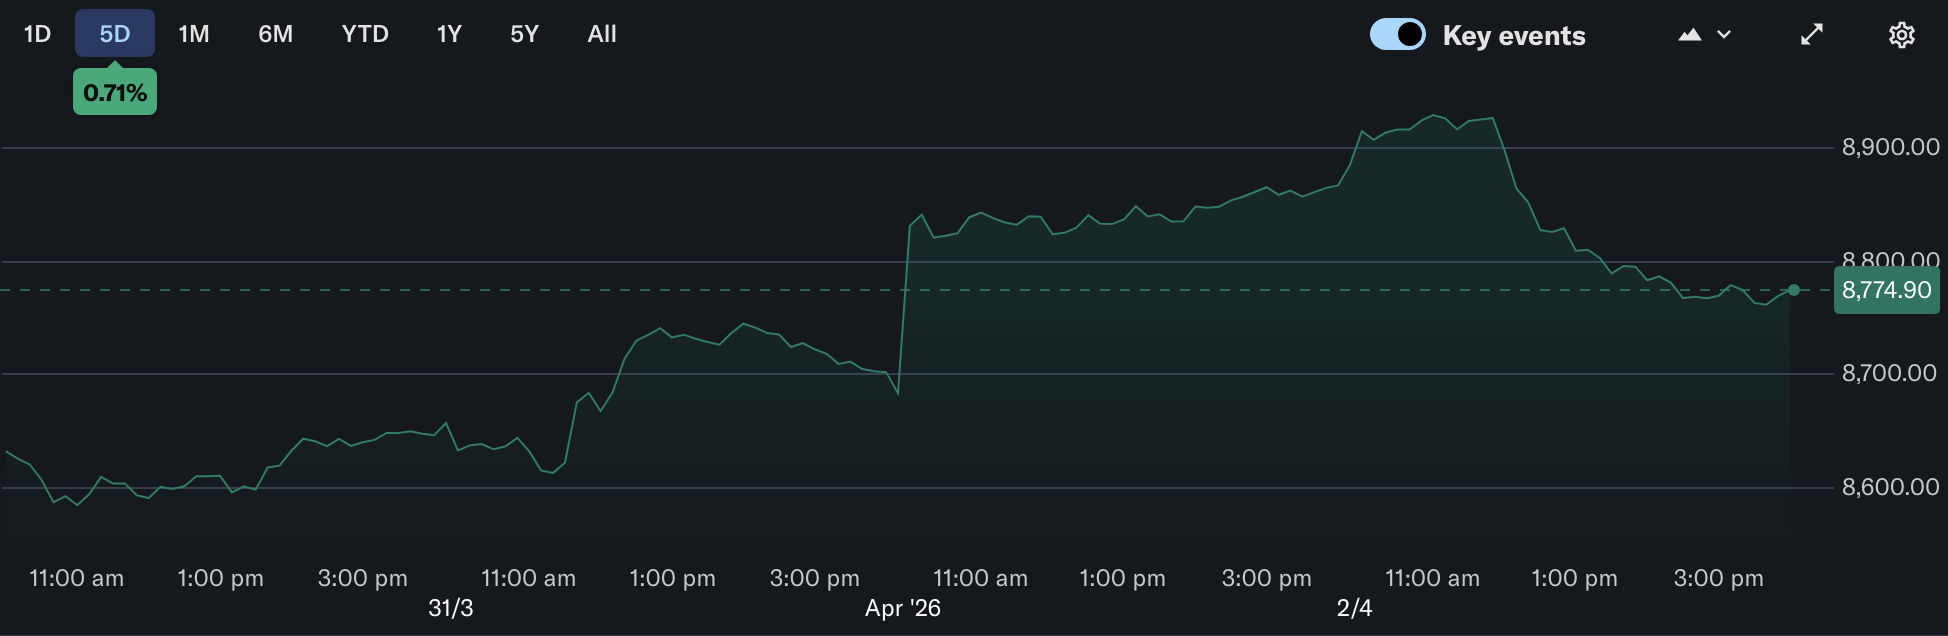Show year-to-date YTD range
The height and width of the screenshot is (636, 1948).
point(365,34)
